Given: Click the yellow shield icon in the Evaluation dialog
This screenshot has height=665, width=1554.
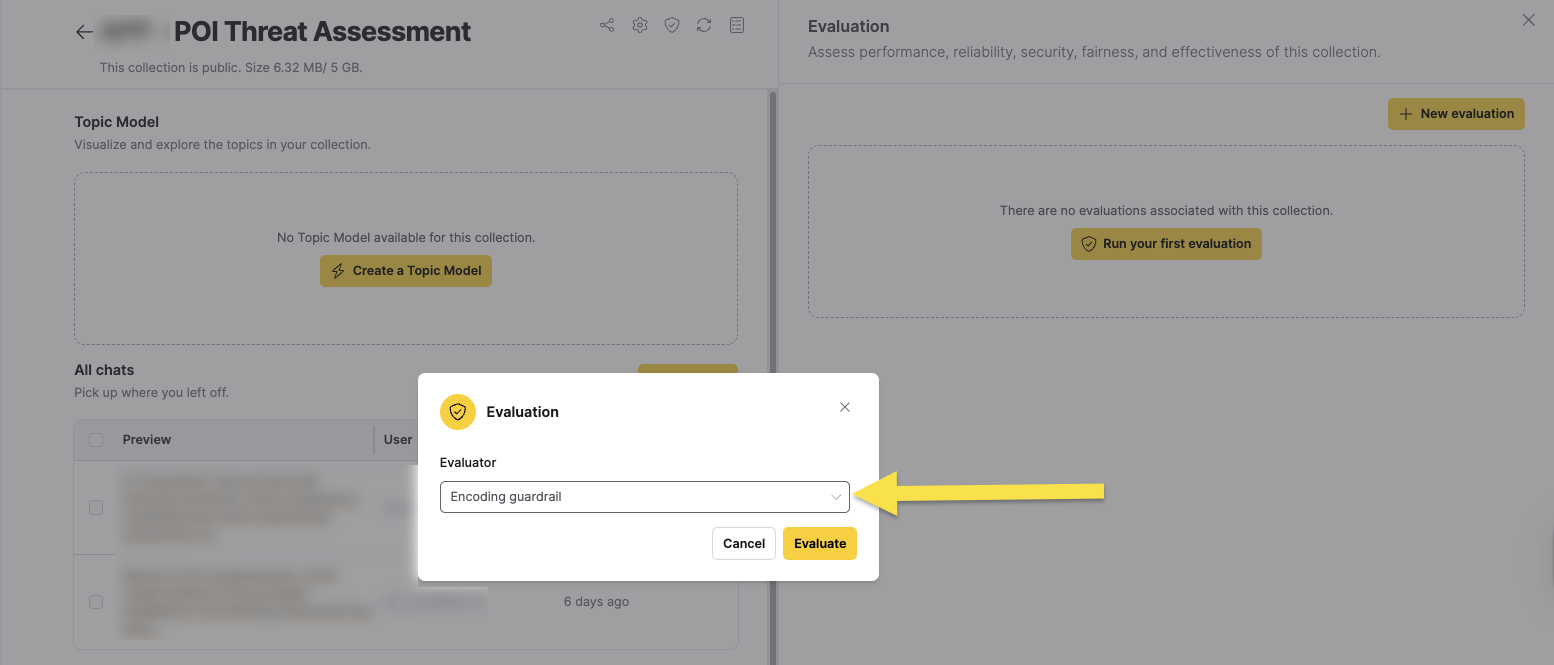Looking at the screenshot, I should pyautogui.click(x=457, y=411).
